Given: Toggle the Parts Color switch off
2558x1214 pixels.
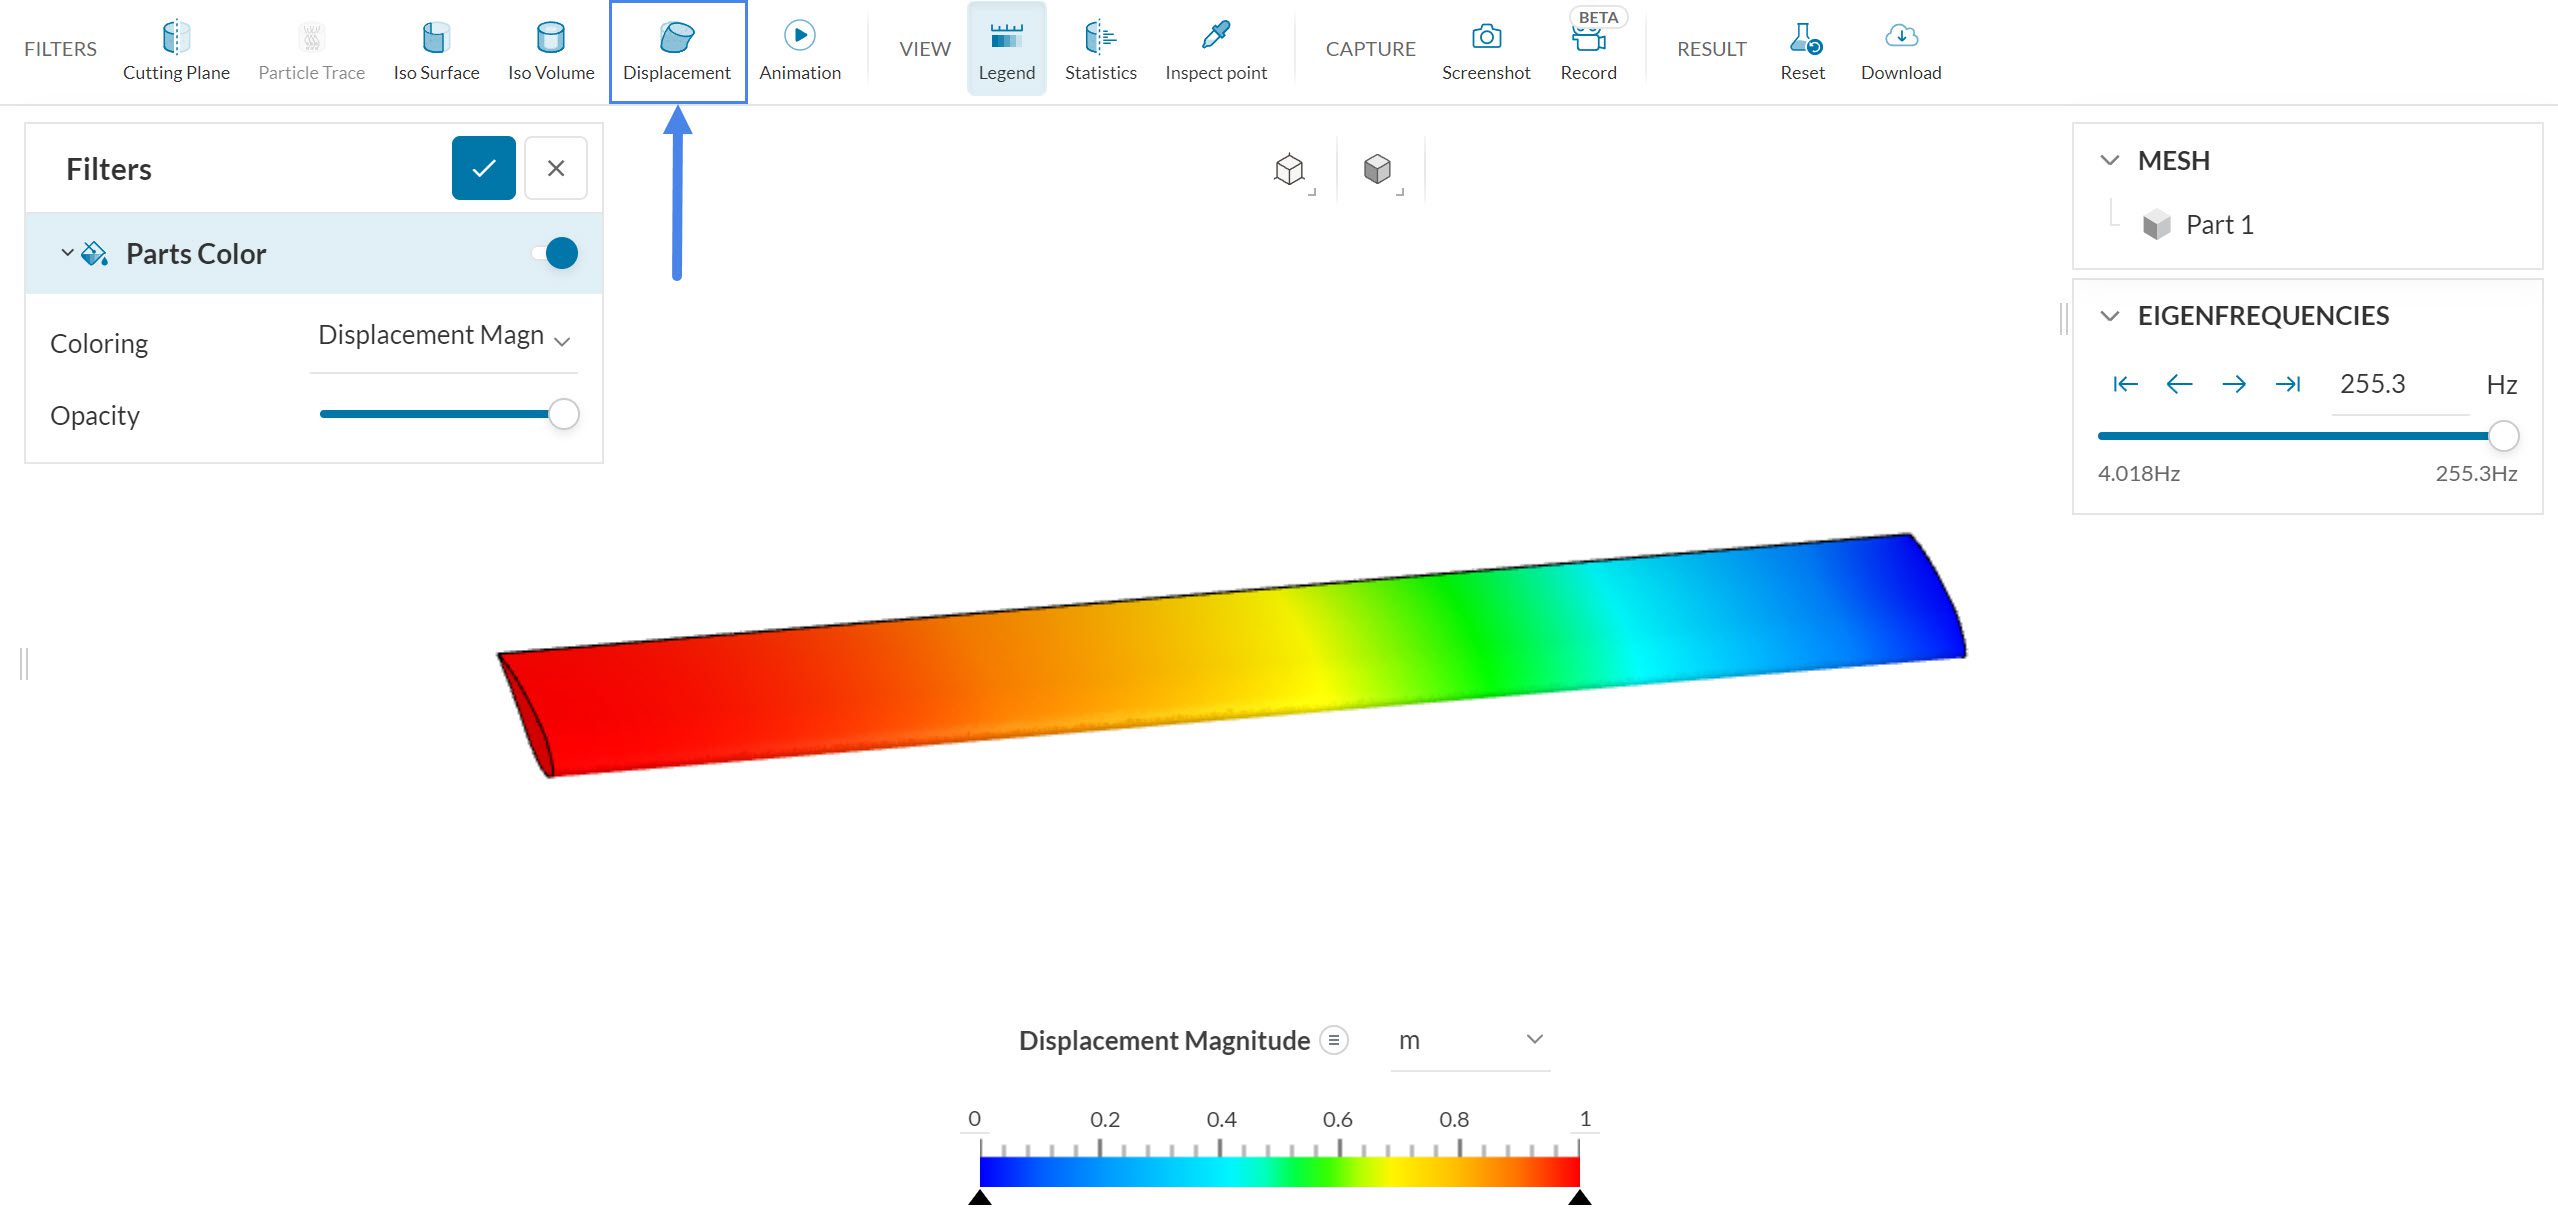Looking at the screenshot, I should tap(556, 253).
